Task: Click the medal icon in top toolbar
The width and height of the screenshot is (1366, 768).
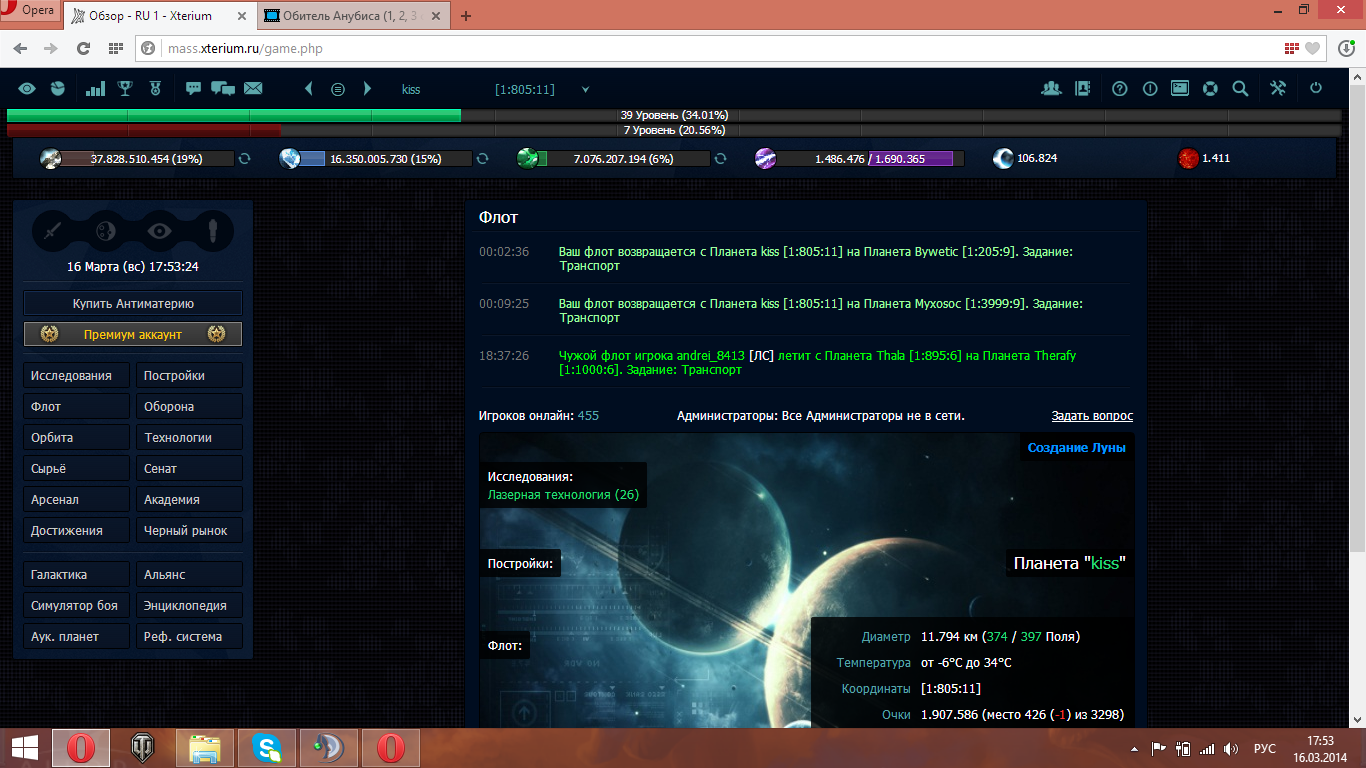Action: [155, 89]
